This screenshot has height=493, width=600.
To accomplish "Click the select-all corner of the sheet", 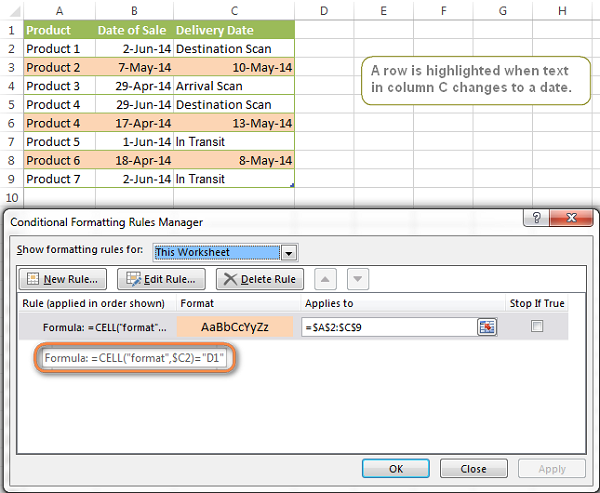I will pos(12,11).
